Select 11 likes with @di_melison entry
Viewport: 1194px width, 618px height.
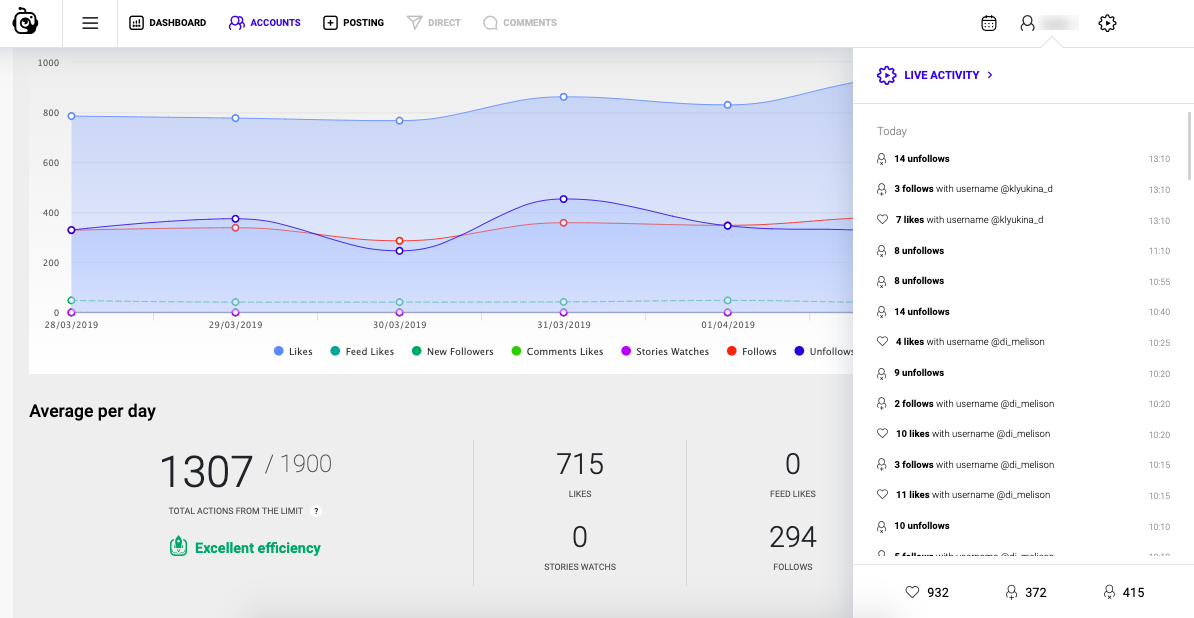point(1023,495)
